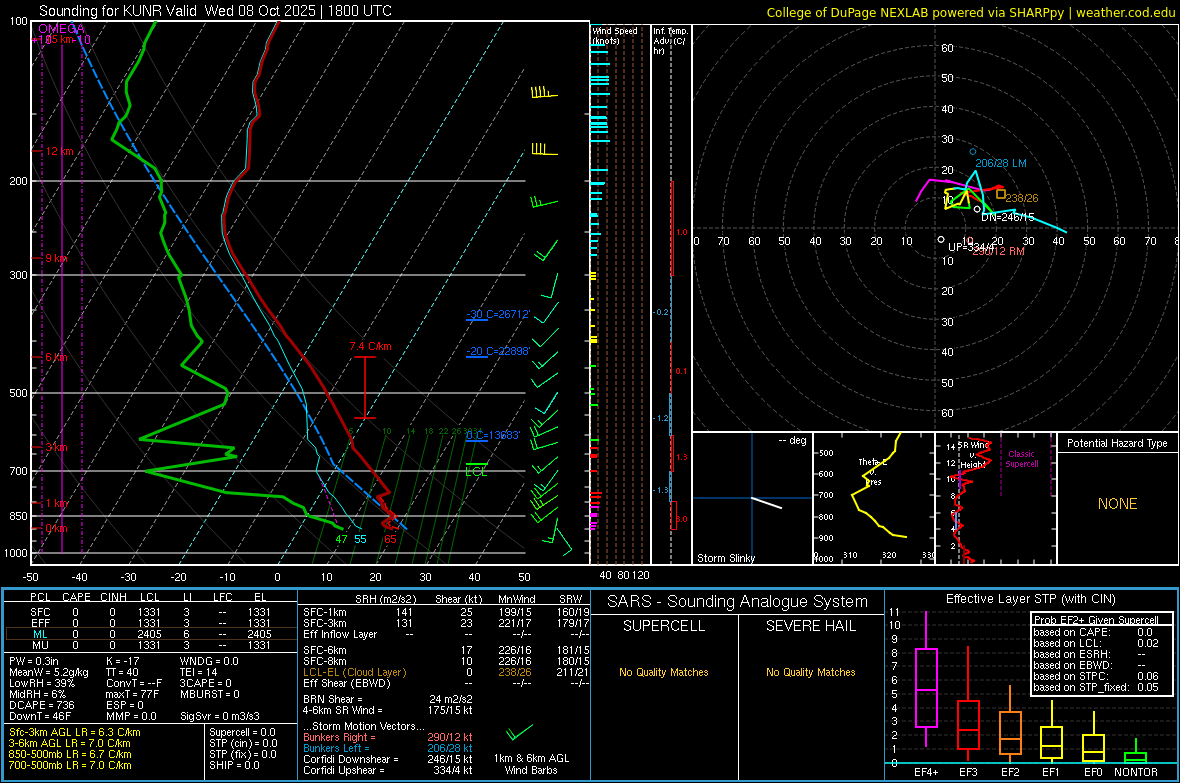The height and width of the screenshot is (783, 1180).
Task: Click 'Eff Shear (EBWD)' row label
Action: click(x=346, y=683)
